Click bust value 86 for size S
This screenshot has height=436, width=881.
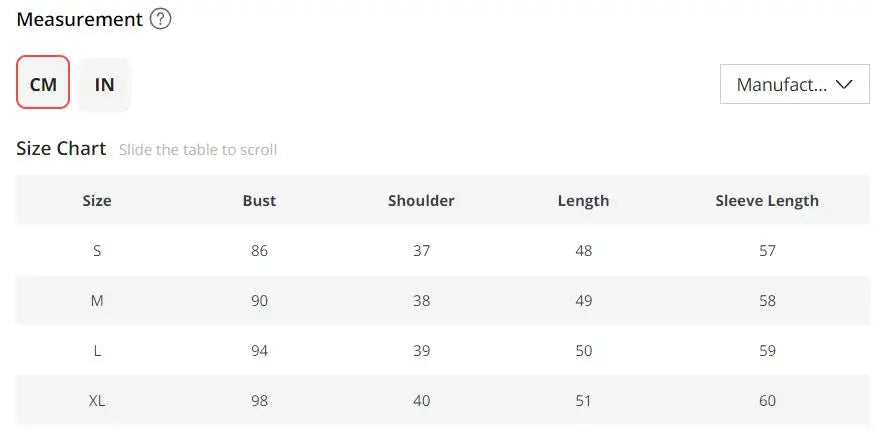259,250
